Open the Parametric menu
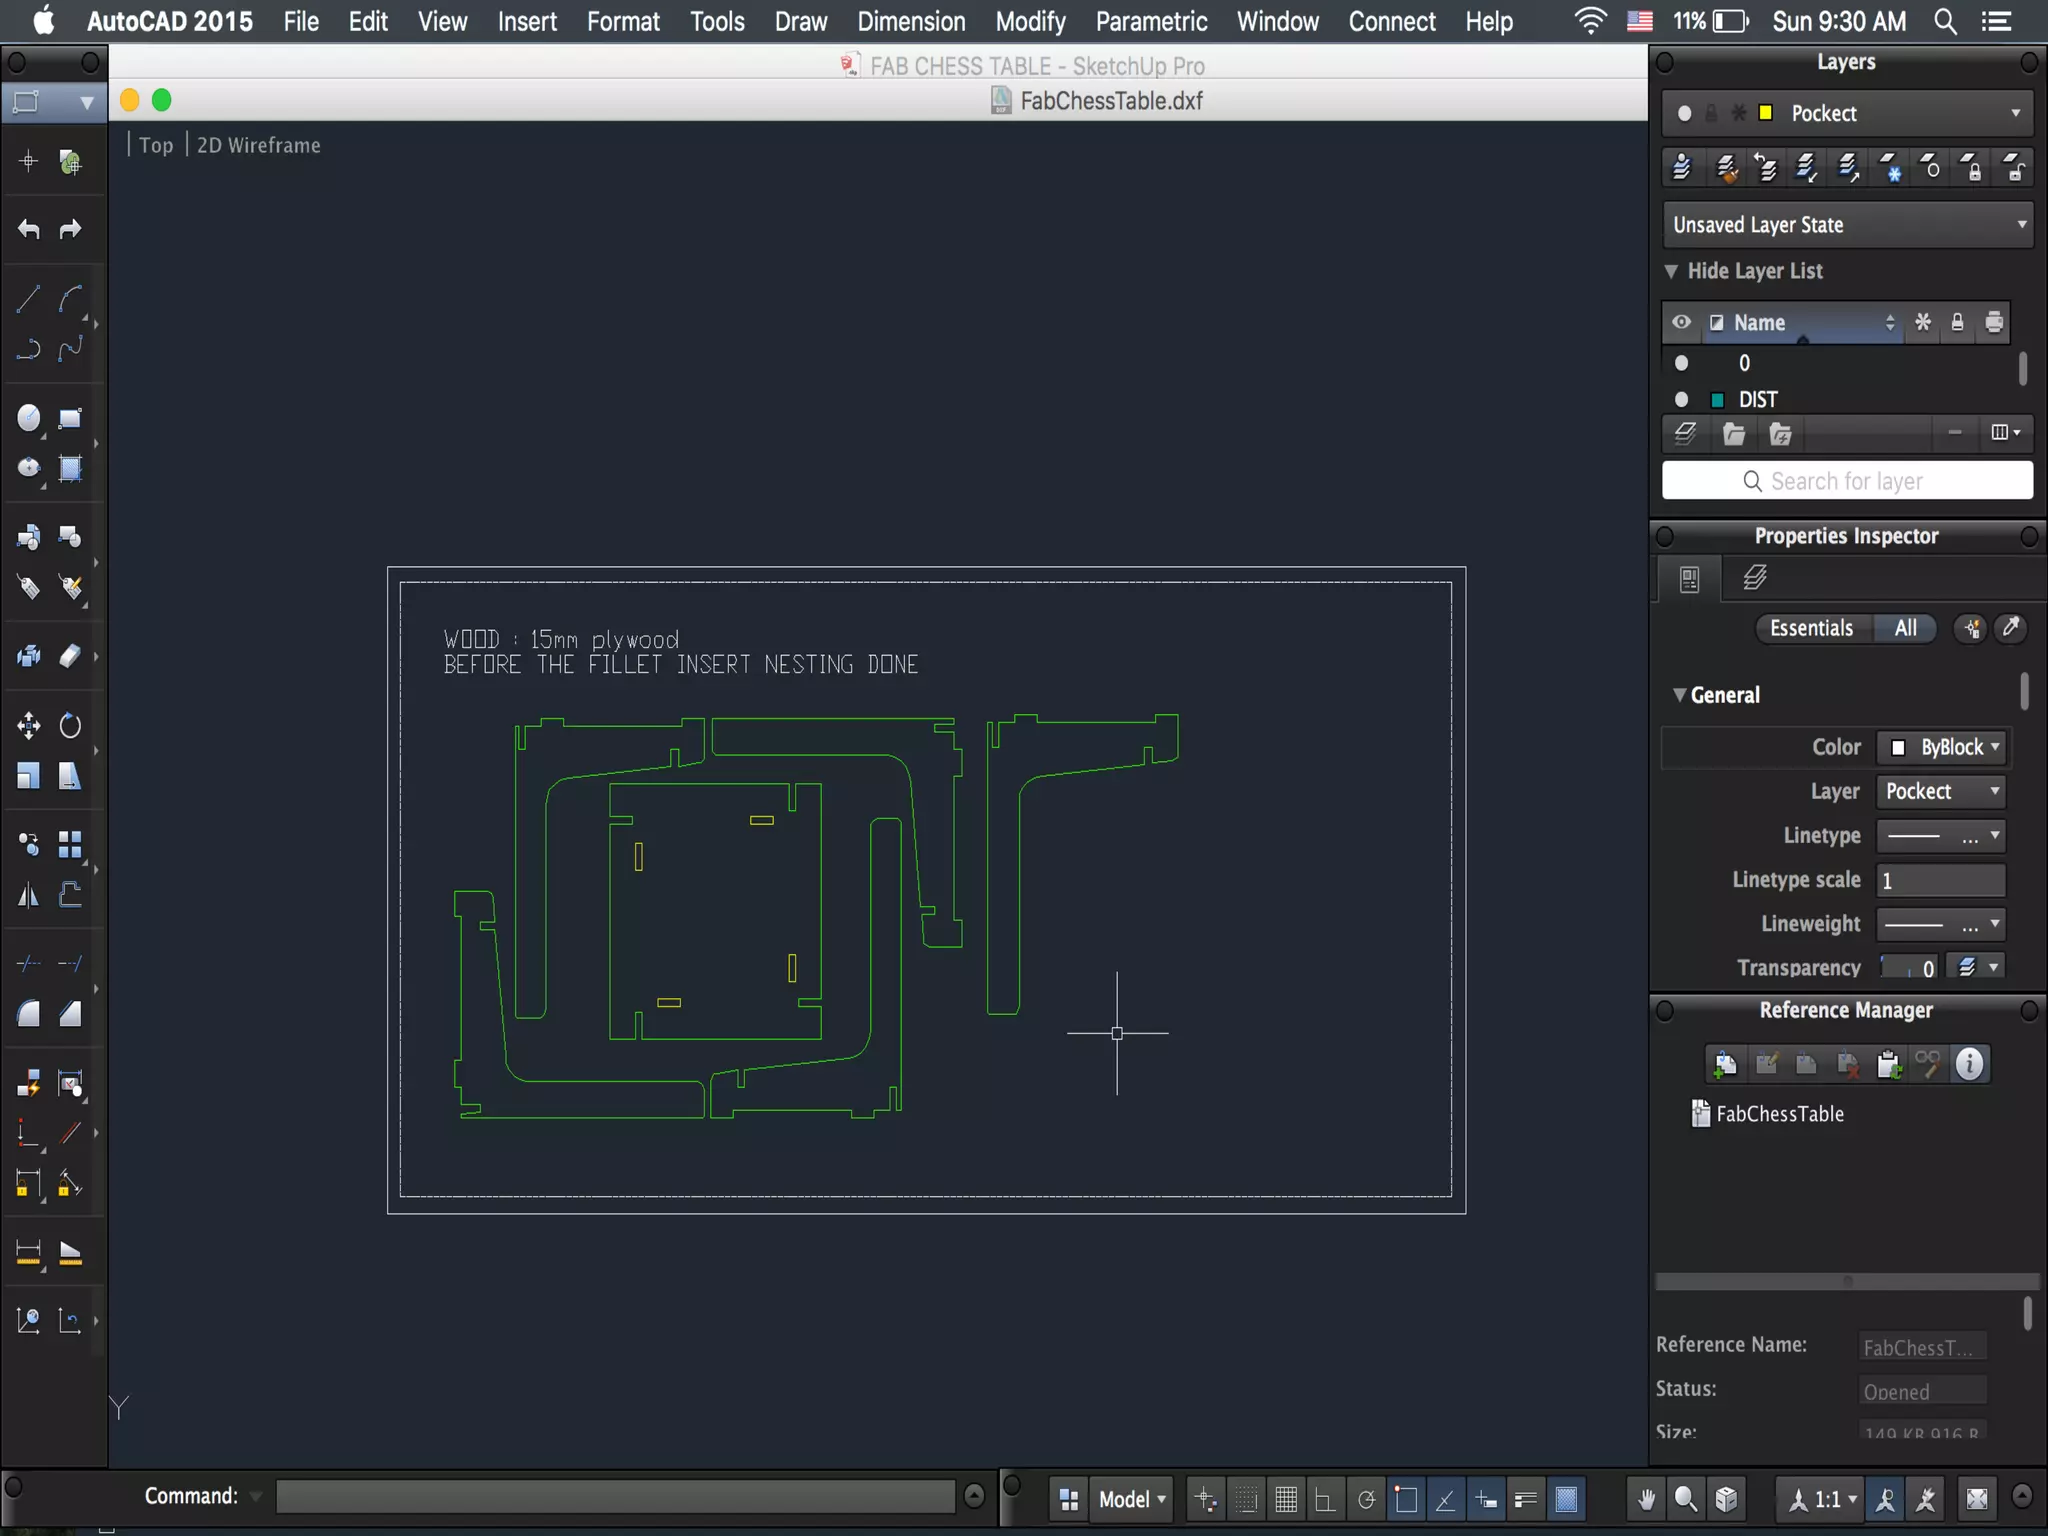This screenshot has height=1536, width=2048. click(1151, 21)
